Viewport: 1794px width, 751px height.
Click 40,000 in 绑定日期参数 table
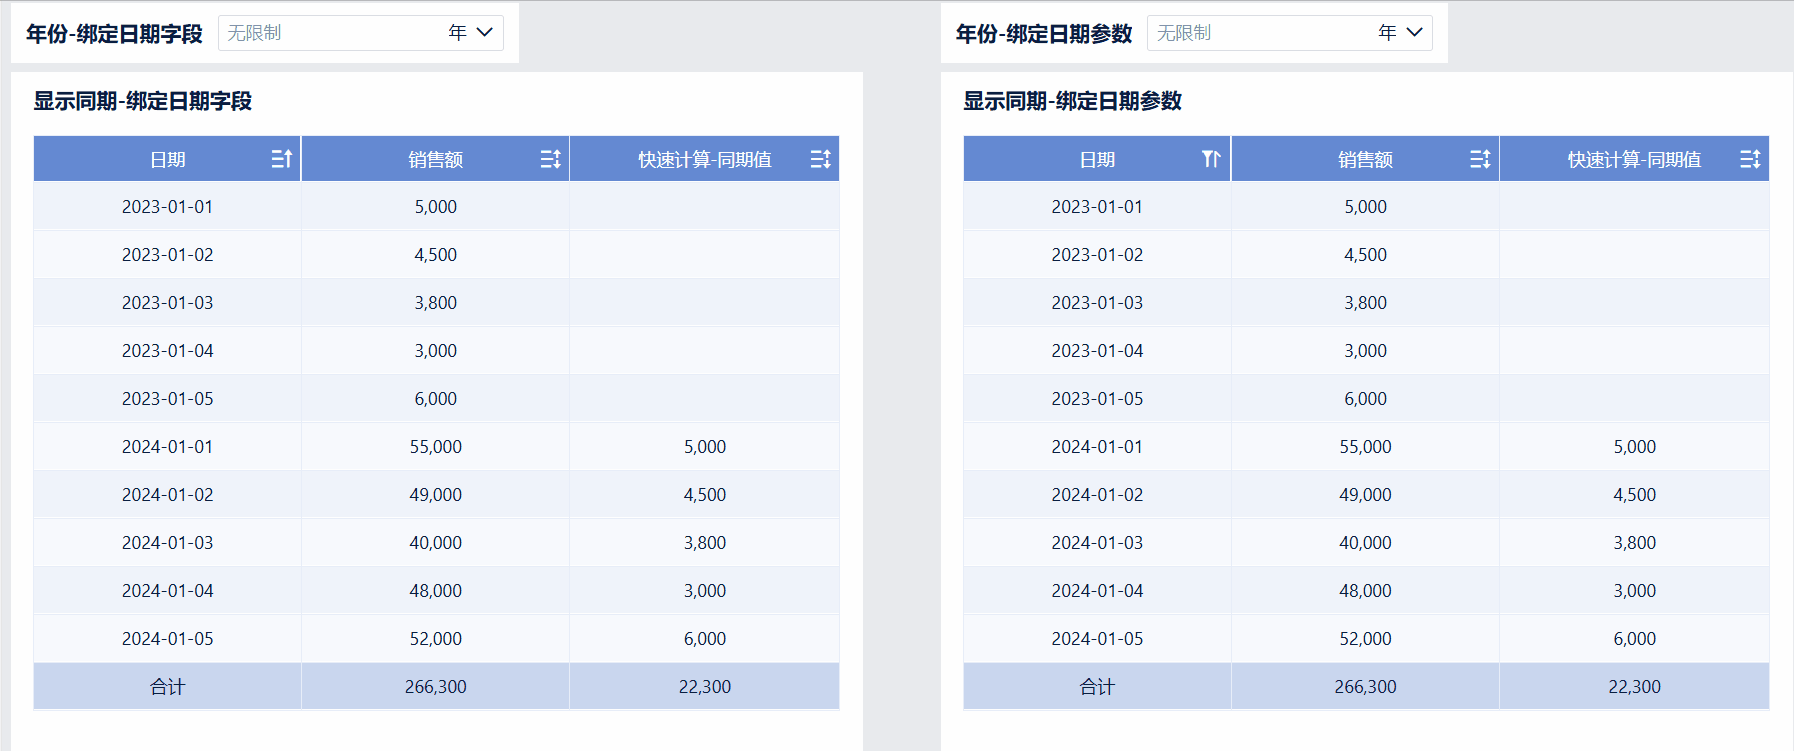(1366, 543)
